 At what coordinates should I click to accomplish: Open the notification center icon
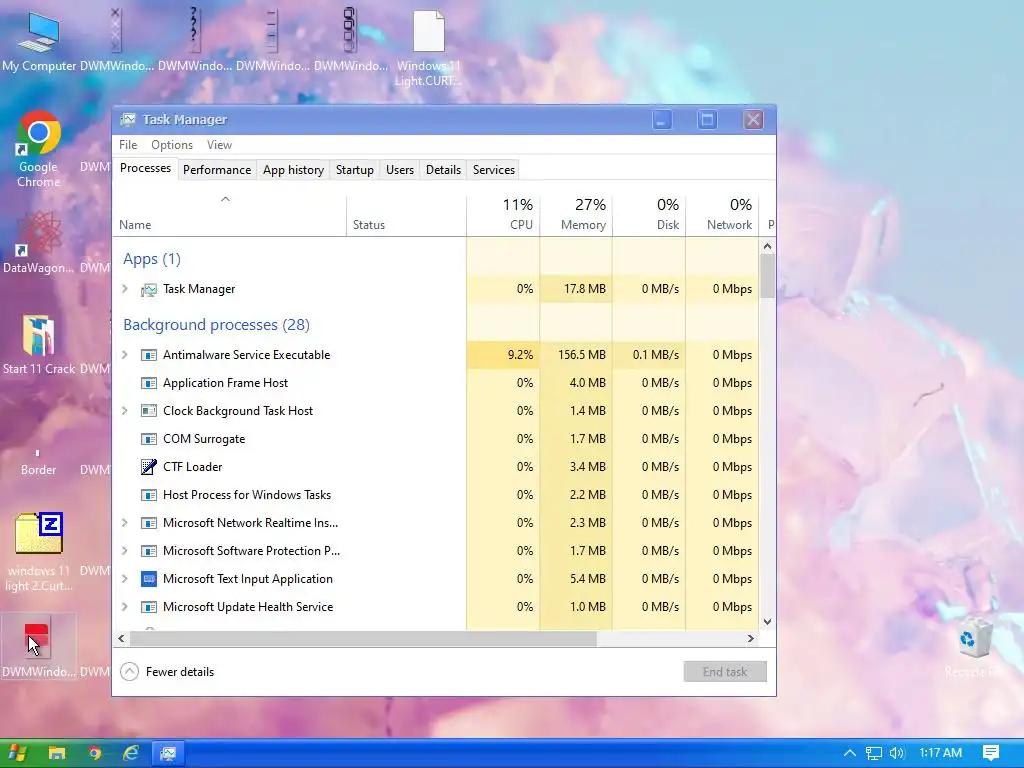pos(991,753)
